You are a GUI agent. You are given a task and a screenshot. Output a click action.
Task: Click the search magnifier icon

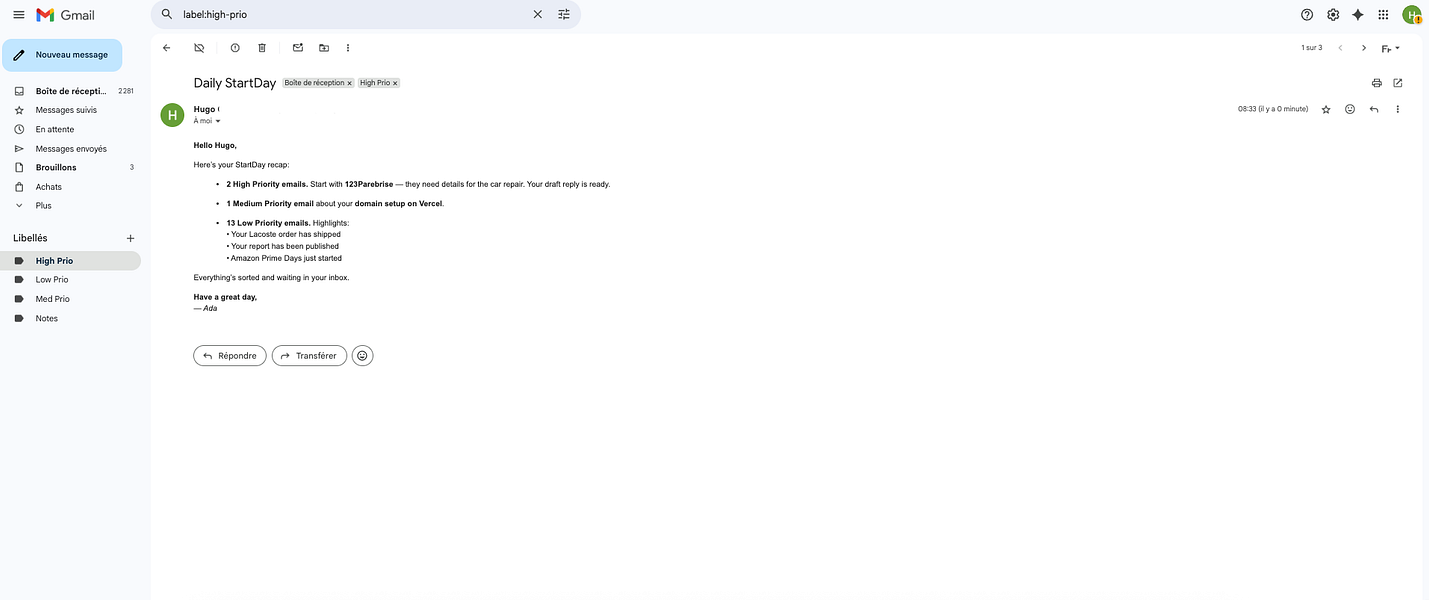pyautogui.click(x=167, y=15)
